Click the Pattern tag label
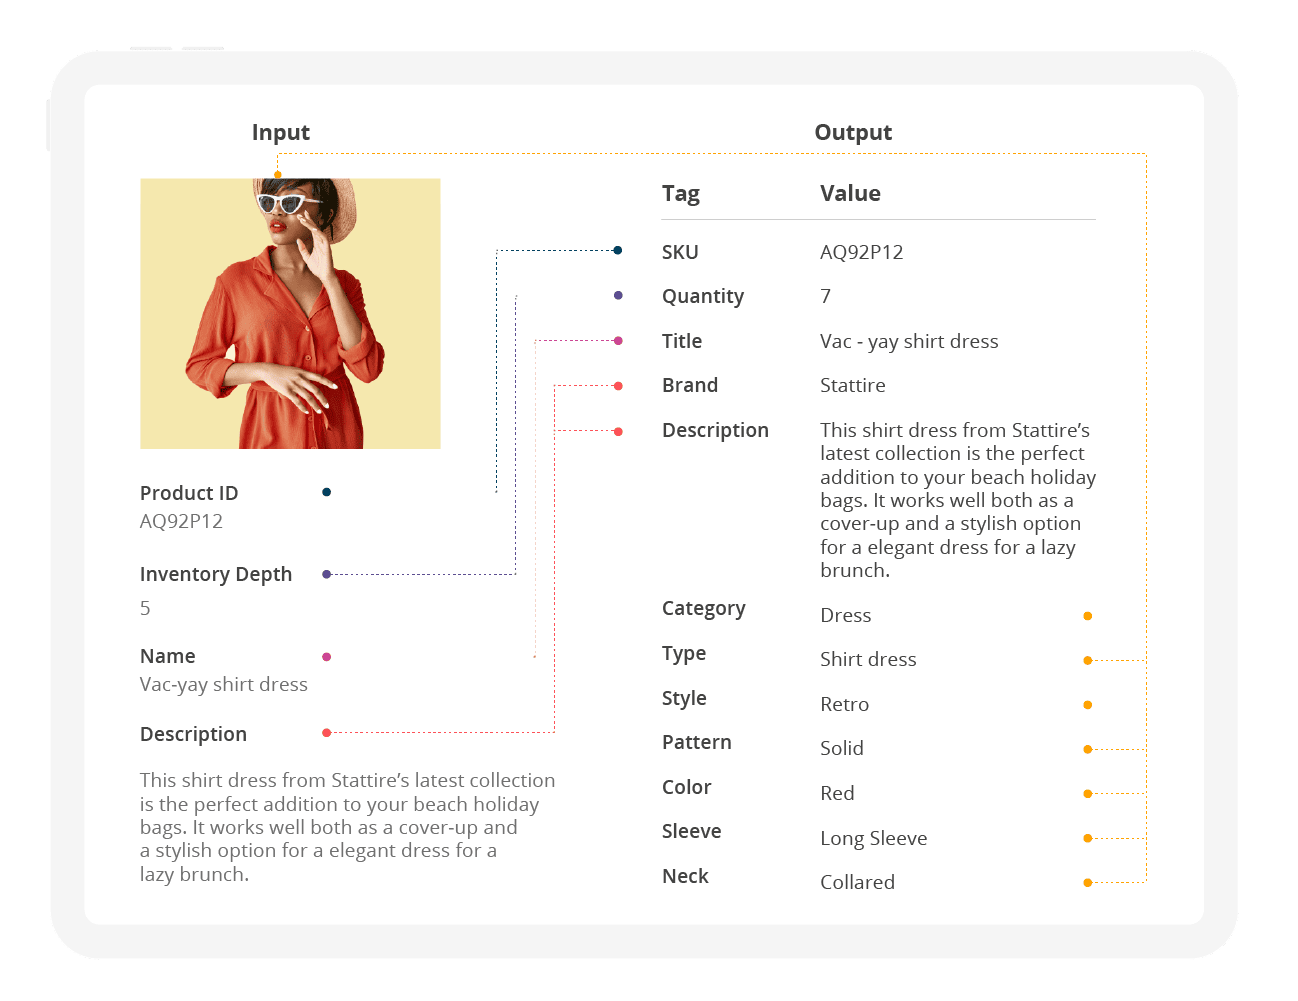 coord(697,742)
